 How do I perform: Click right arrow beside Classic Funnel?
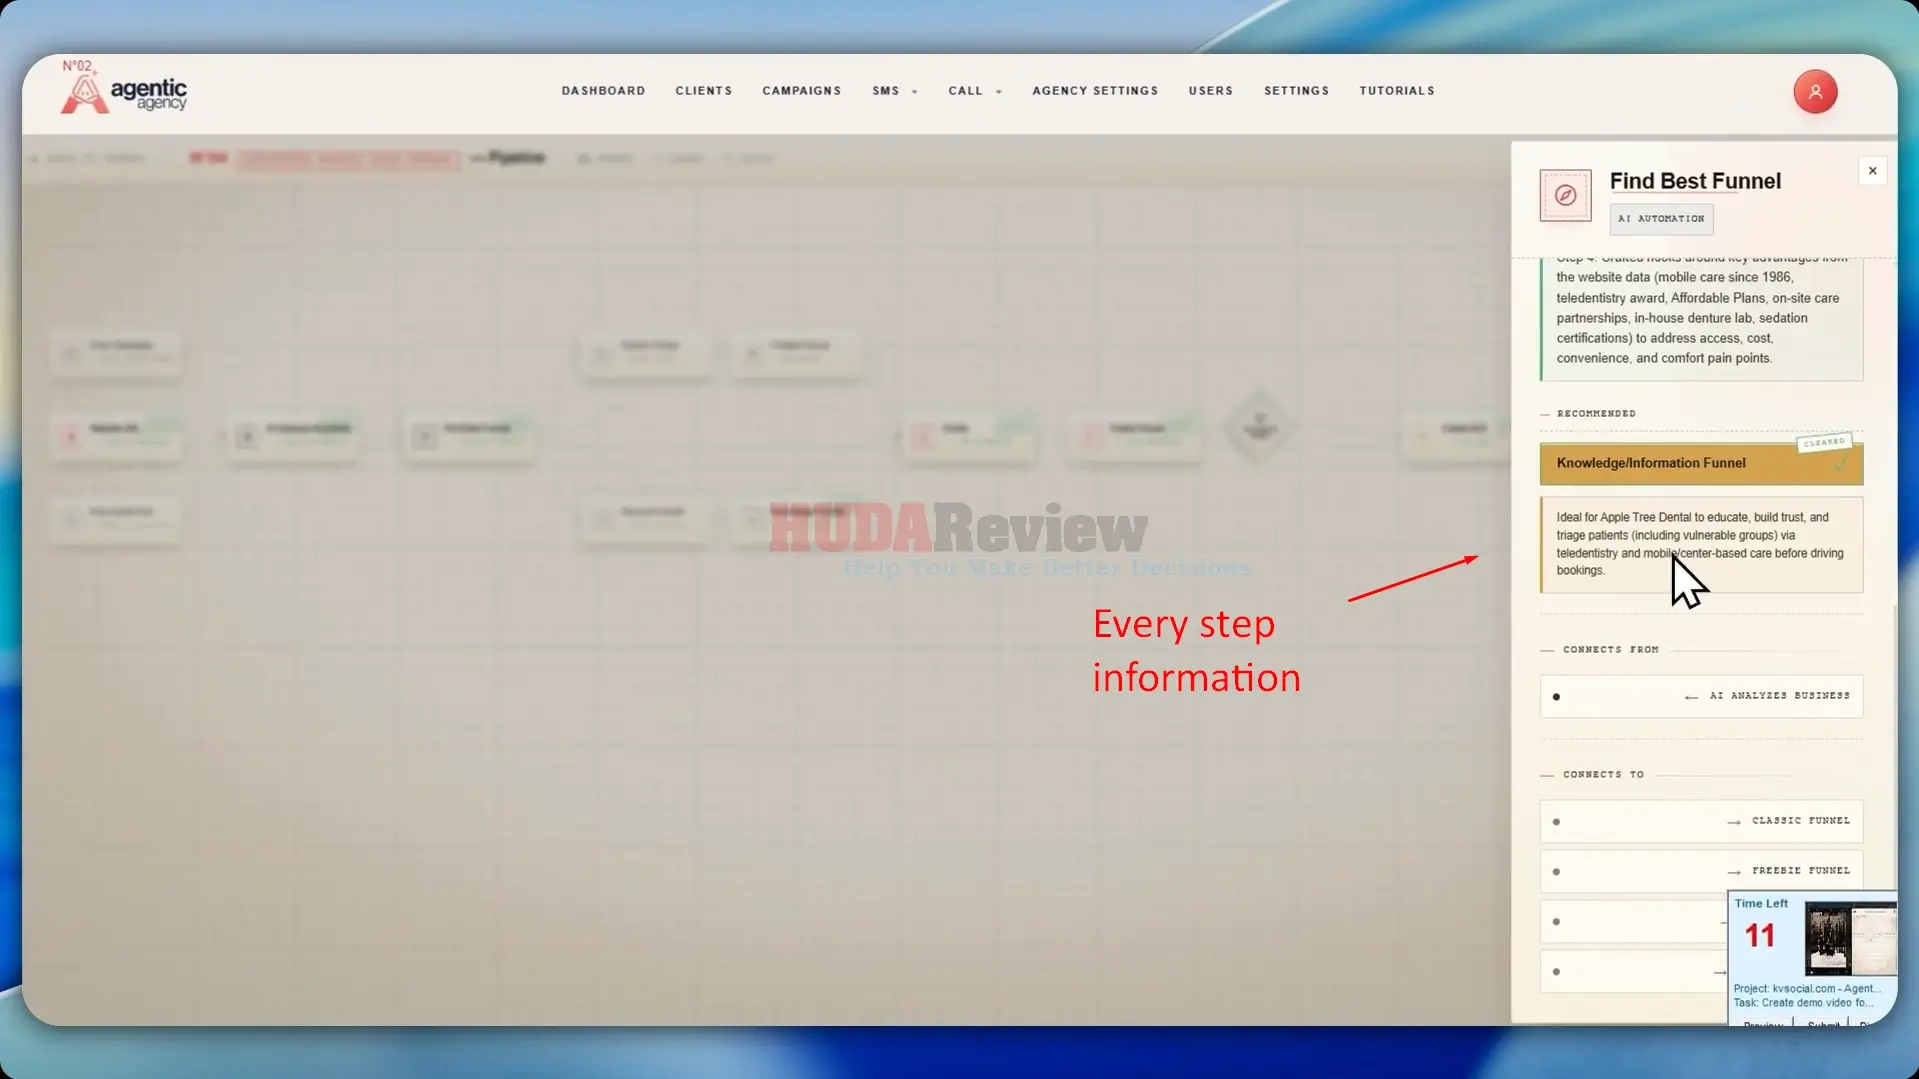[x=1733, y=822]
